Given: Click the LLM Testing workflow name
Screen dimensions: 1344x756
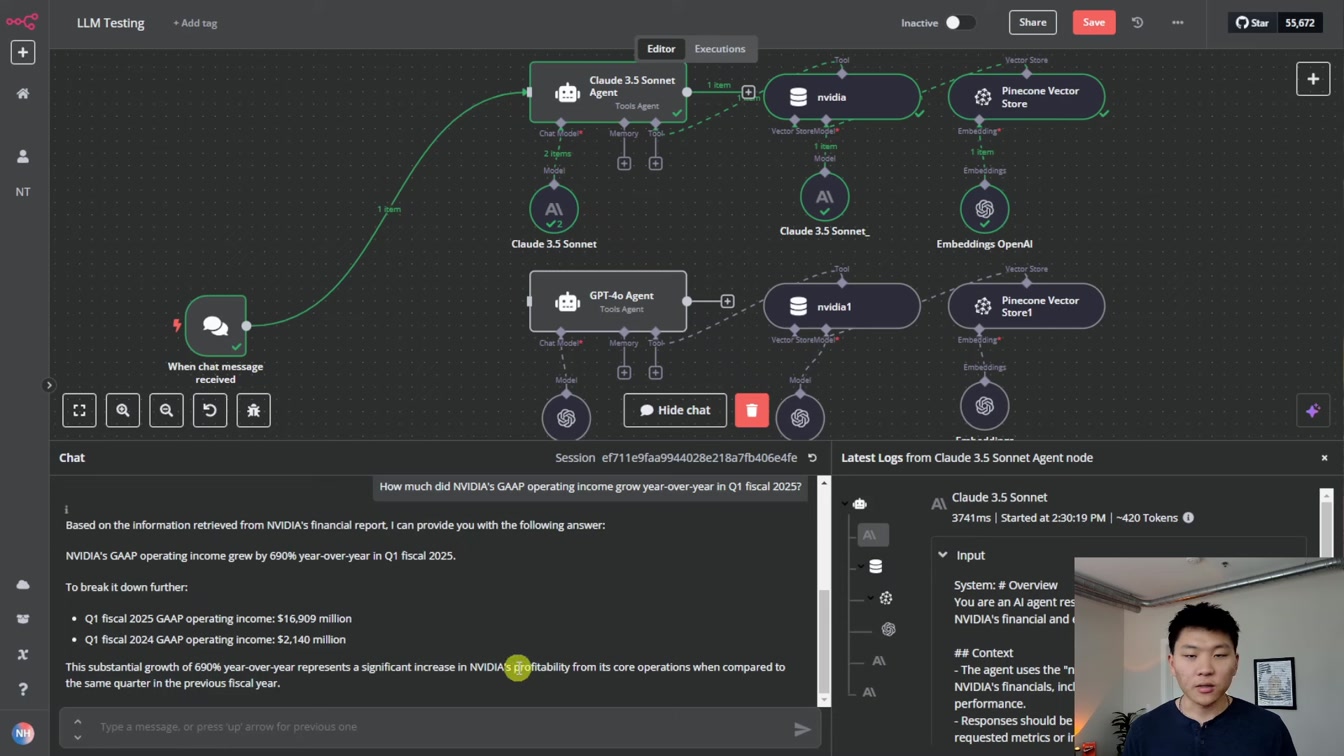Looking at the screenshot, I should [111, 22].
